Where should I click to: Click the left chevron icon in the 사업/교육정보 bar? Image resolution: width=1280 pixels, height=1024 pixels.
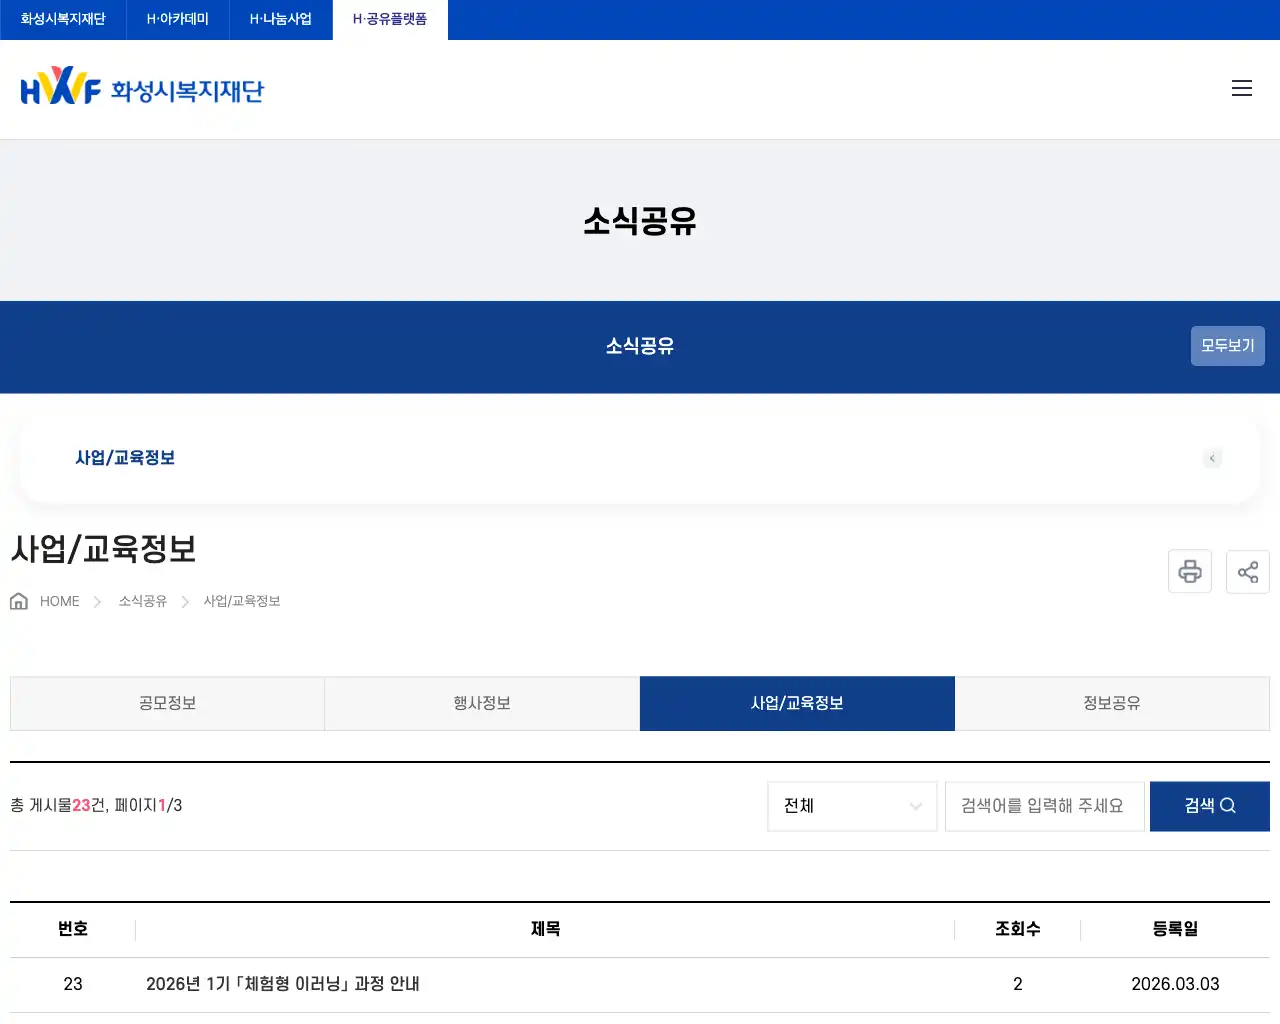point(1212,458)
